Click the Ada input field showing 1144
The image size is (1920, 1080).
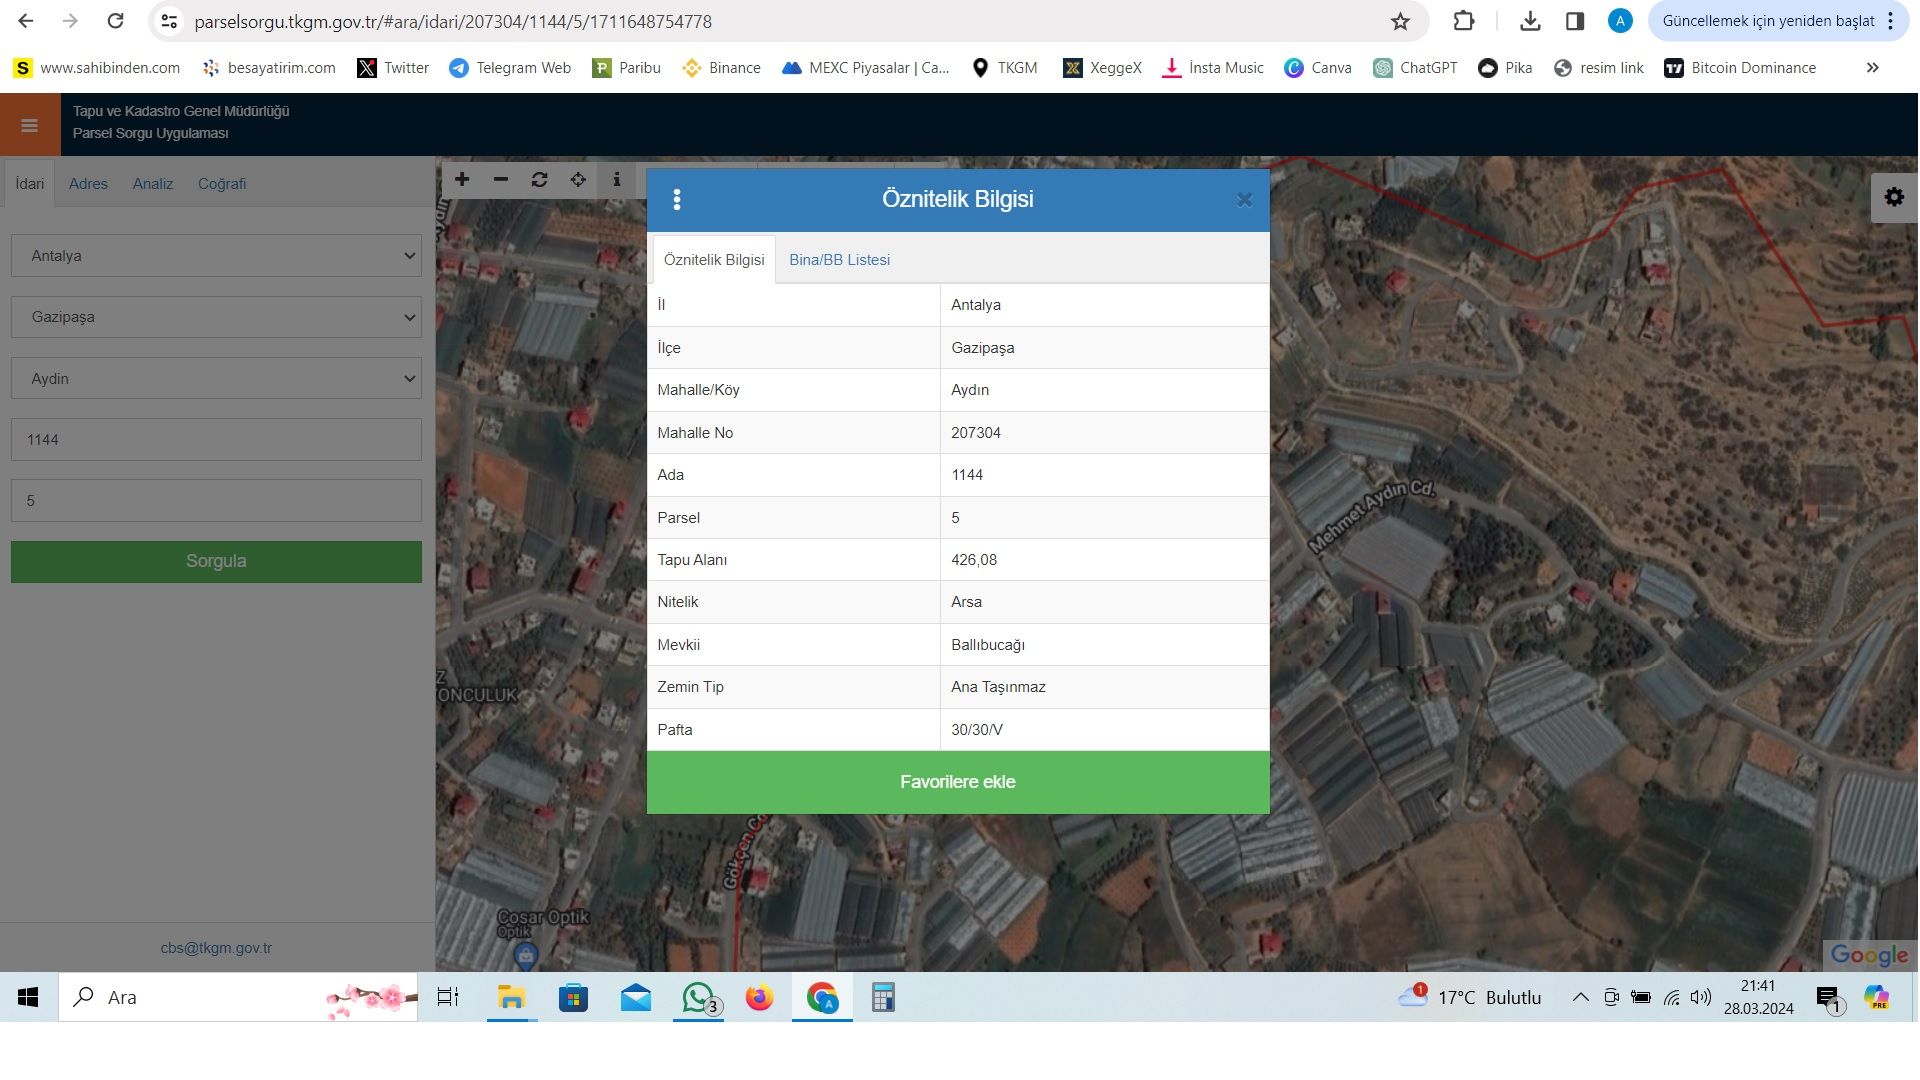[216, 440]
